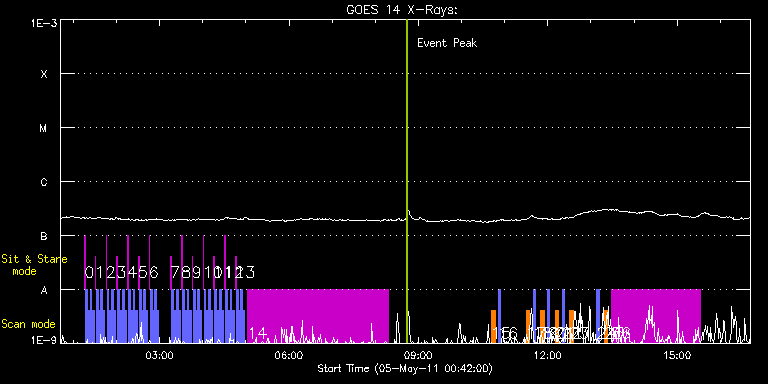Select the large magenta block labeled 14

(x=318, y=316)
